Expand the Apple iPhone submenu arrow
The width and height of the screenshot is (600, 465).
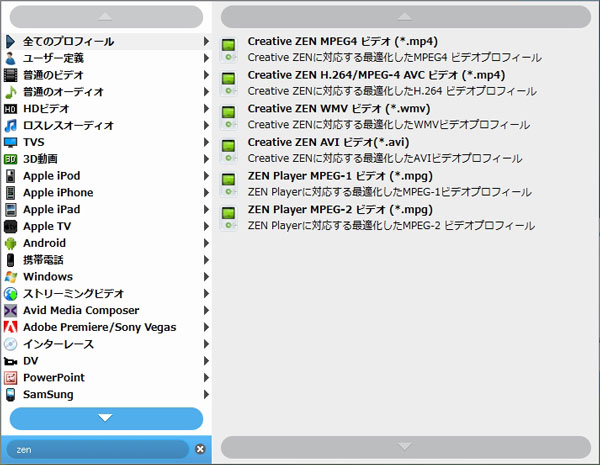[206, 193]
